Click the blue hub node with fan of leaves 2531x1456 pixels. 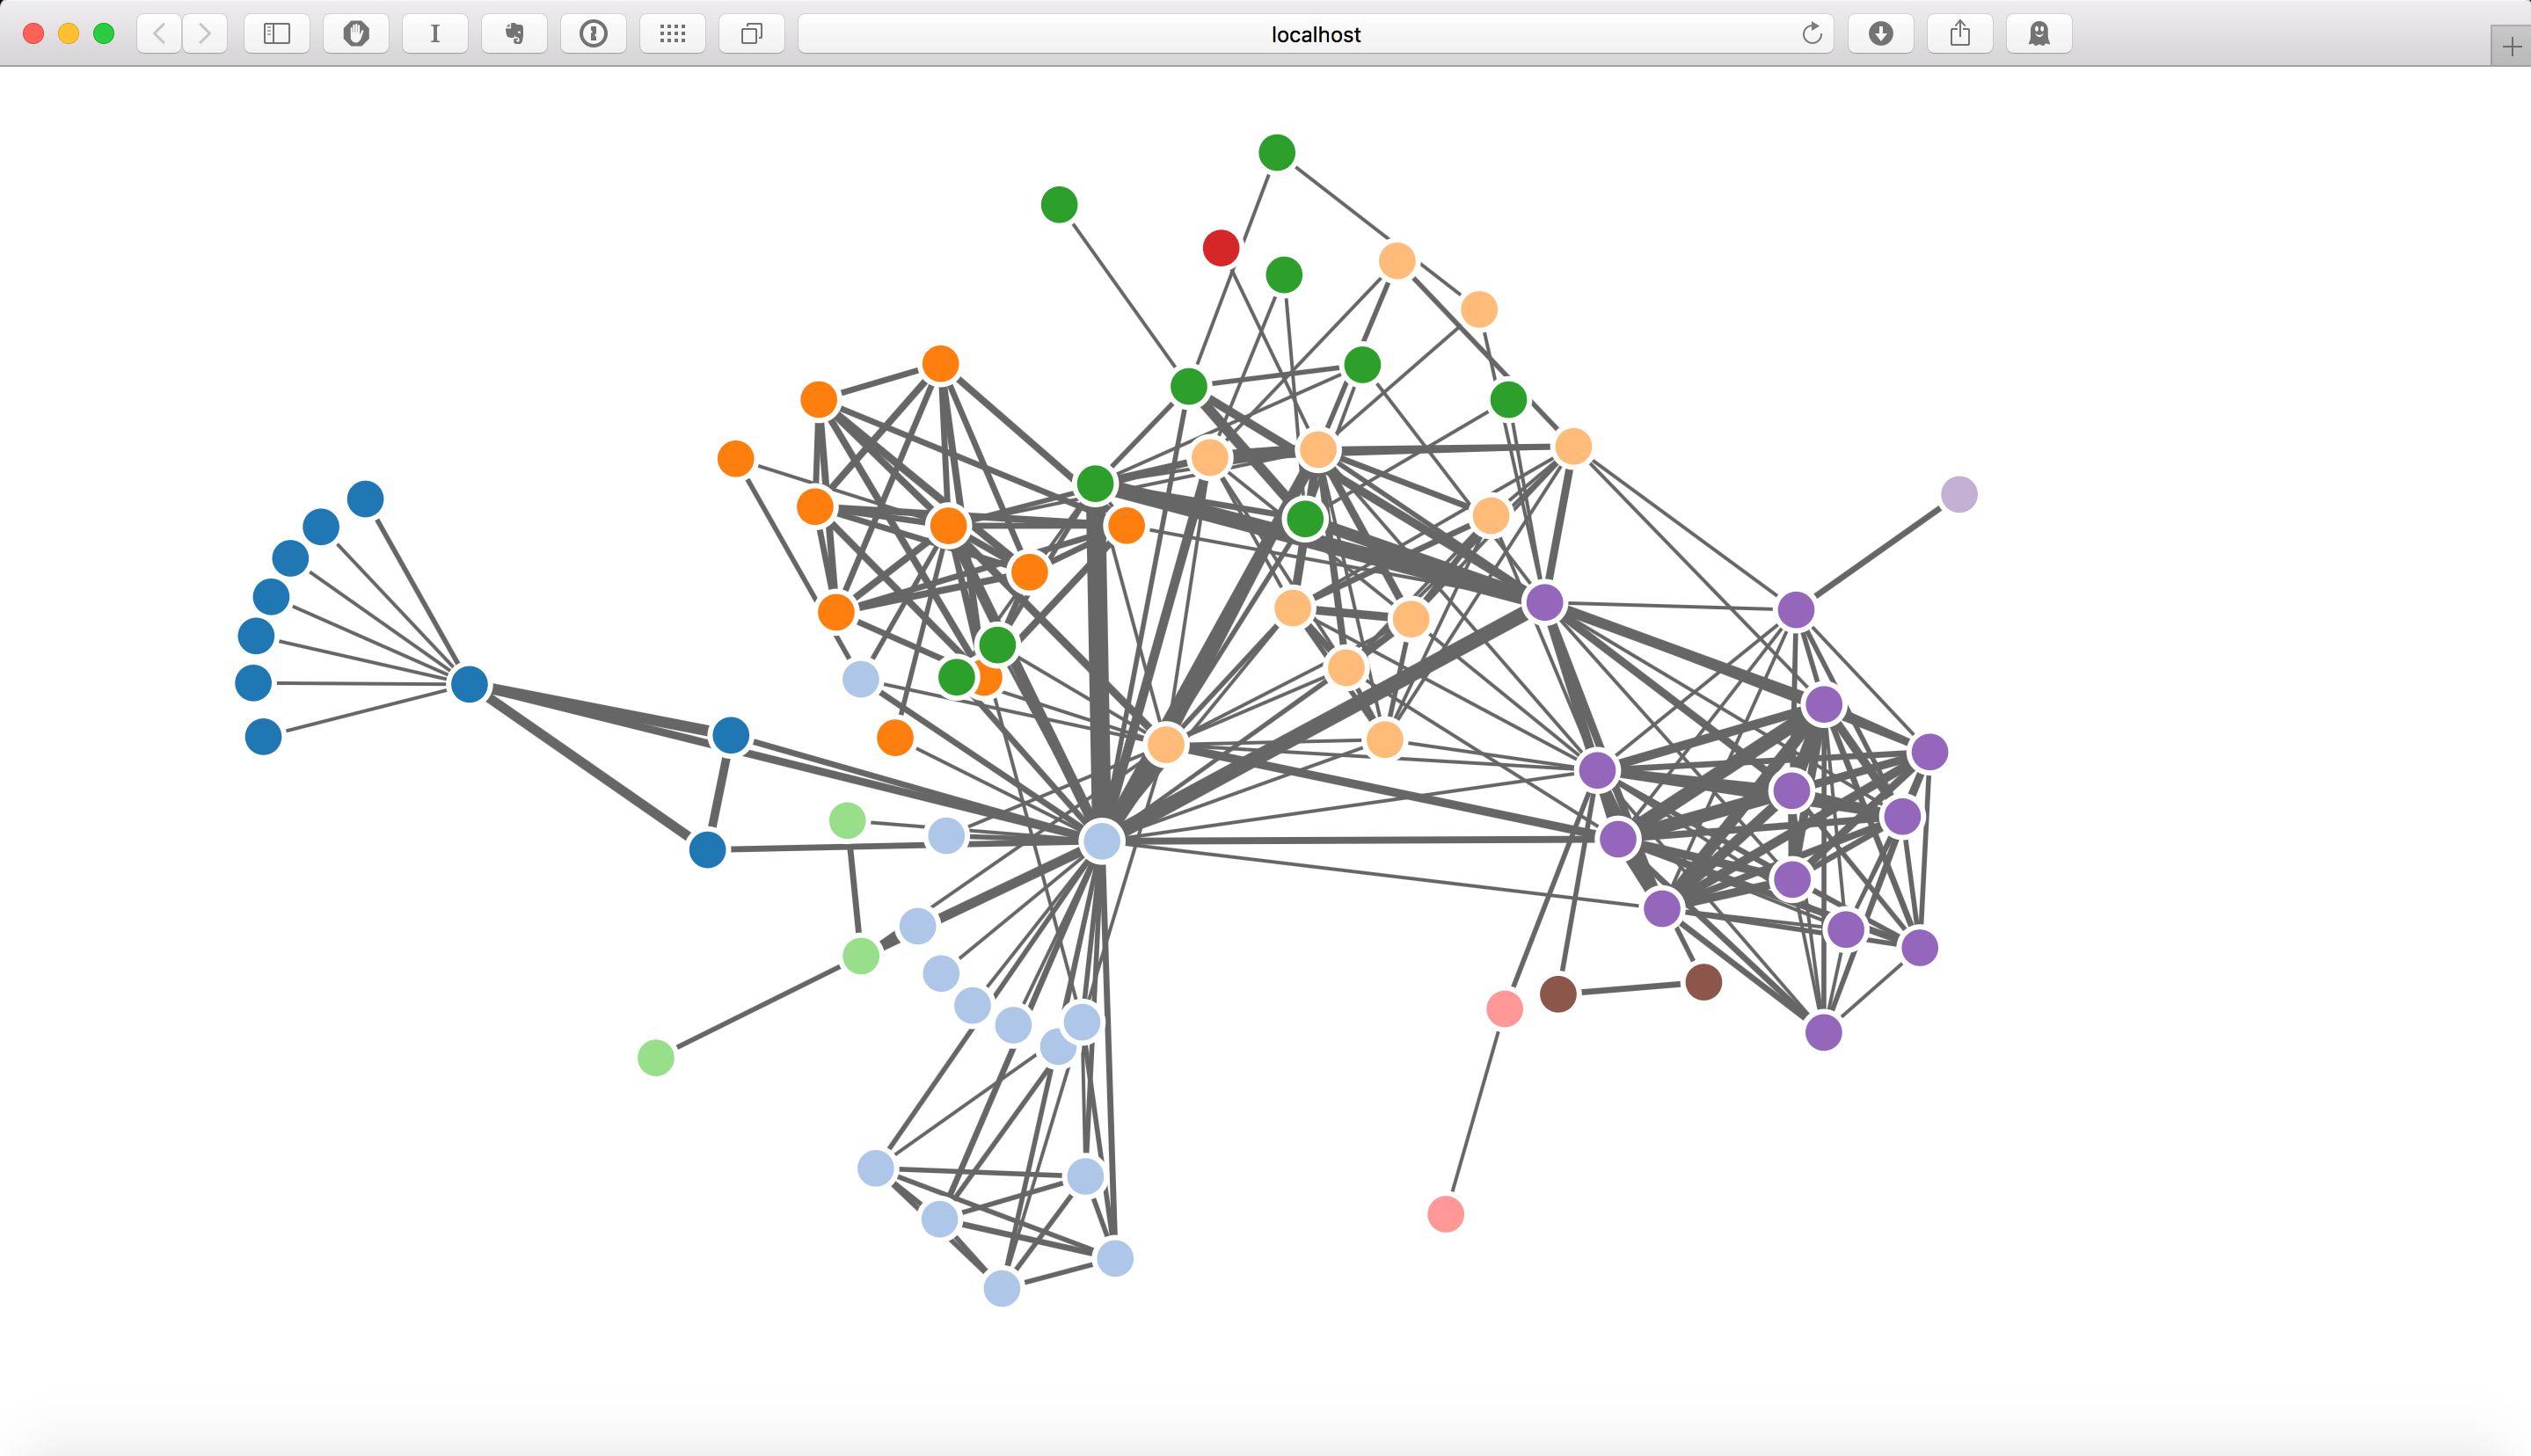(469, 684)
